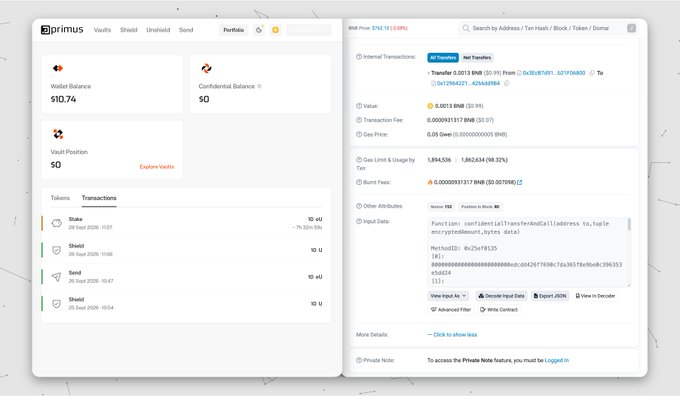Click the Decode Input Data button
Screen dimensions: 680x396
[501, 296]
